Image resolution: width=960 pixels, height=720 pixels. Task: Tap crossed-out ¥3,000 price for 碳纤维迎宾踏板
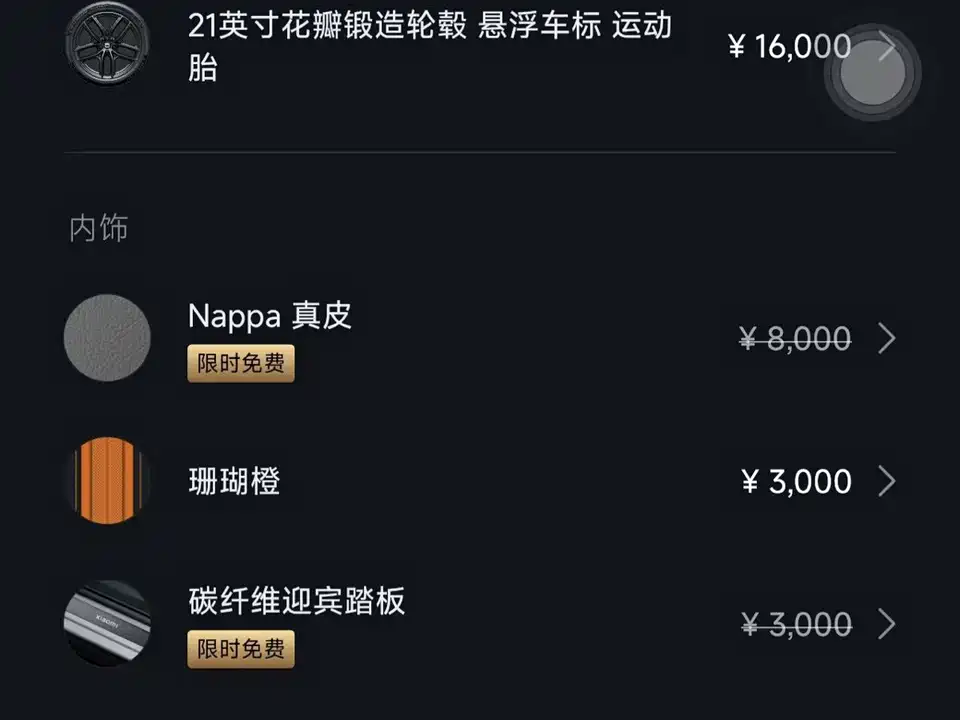tap(796, 625)
